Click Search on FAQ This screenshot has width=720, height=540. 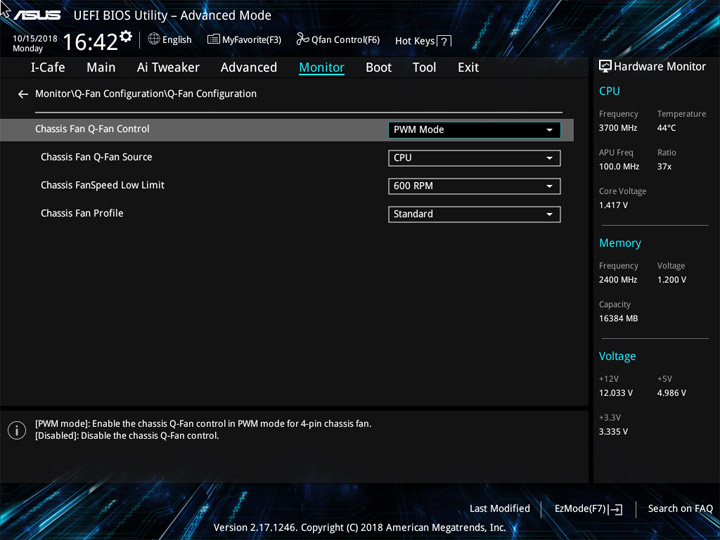click(x=680, y=509)
